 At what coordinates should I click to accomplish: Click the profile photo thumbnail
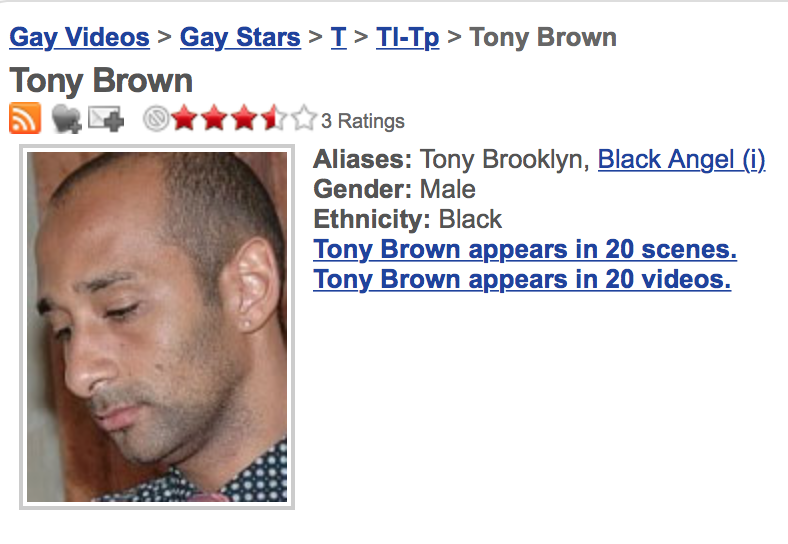[x=157, y=326]
